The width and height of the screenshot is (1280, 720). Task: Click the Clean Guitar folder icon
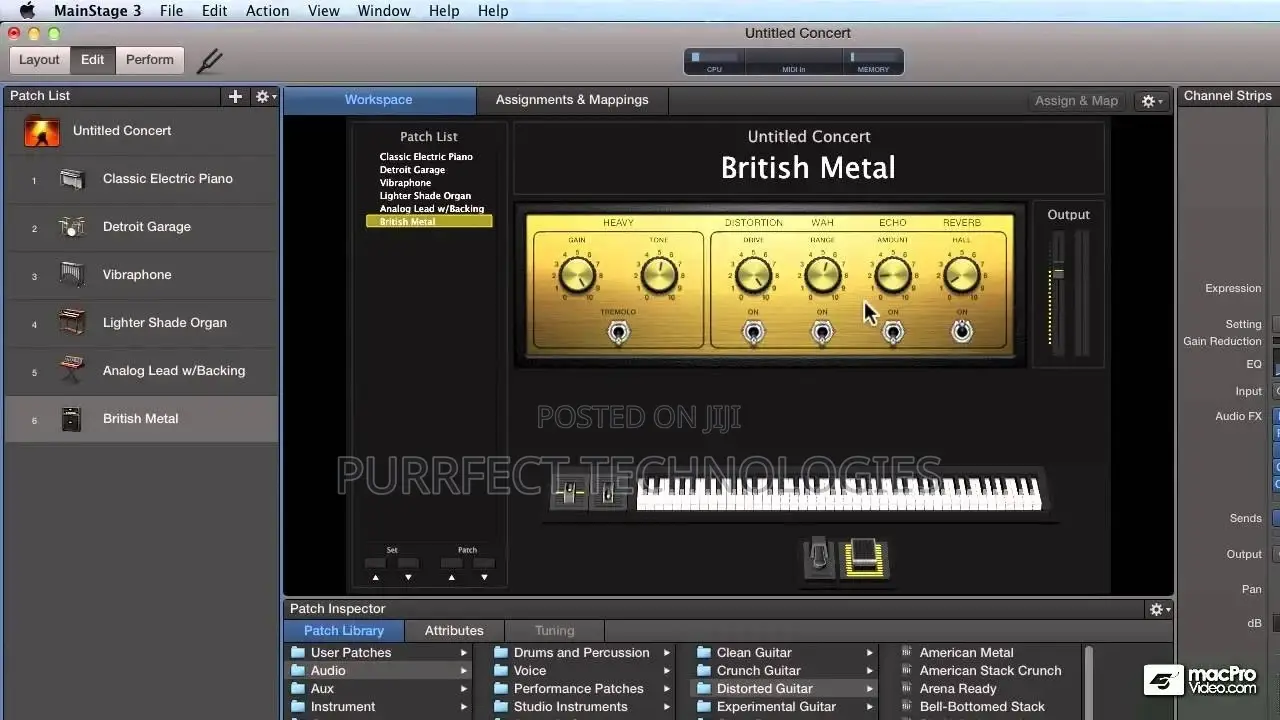704,653
